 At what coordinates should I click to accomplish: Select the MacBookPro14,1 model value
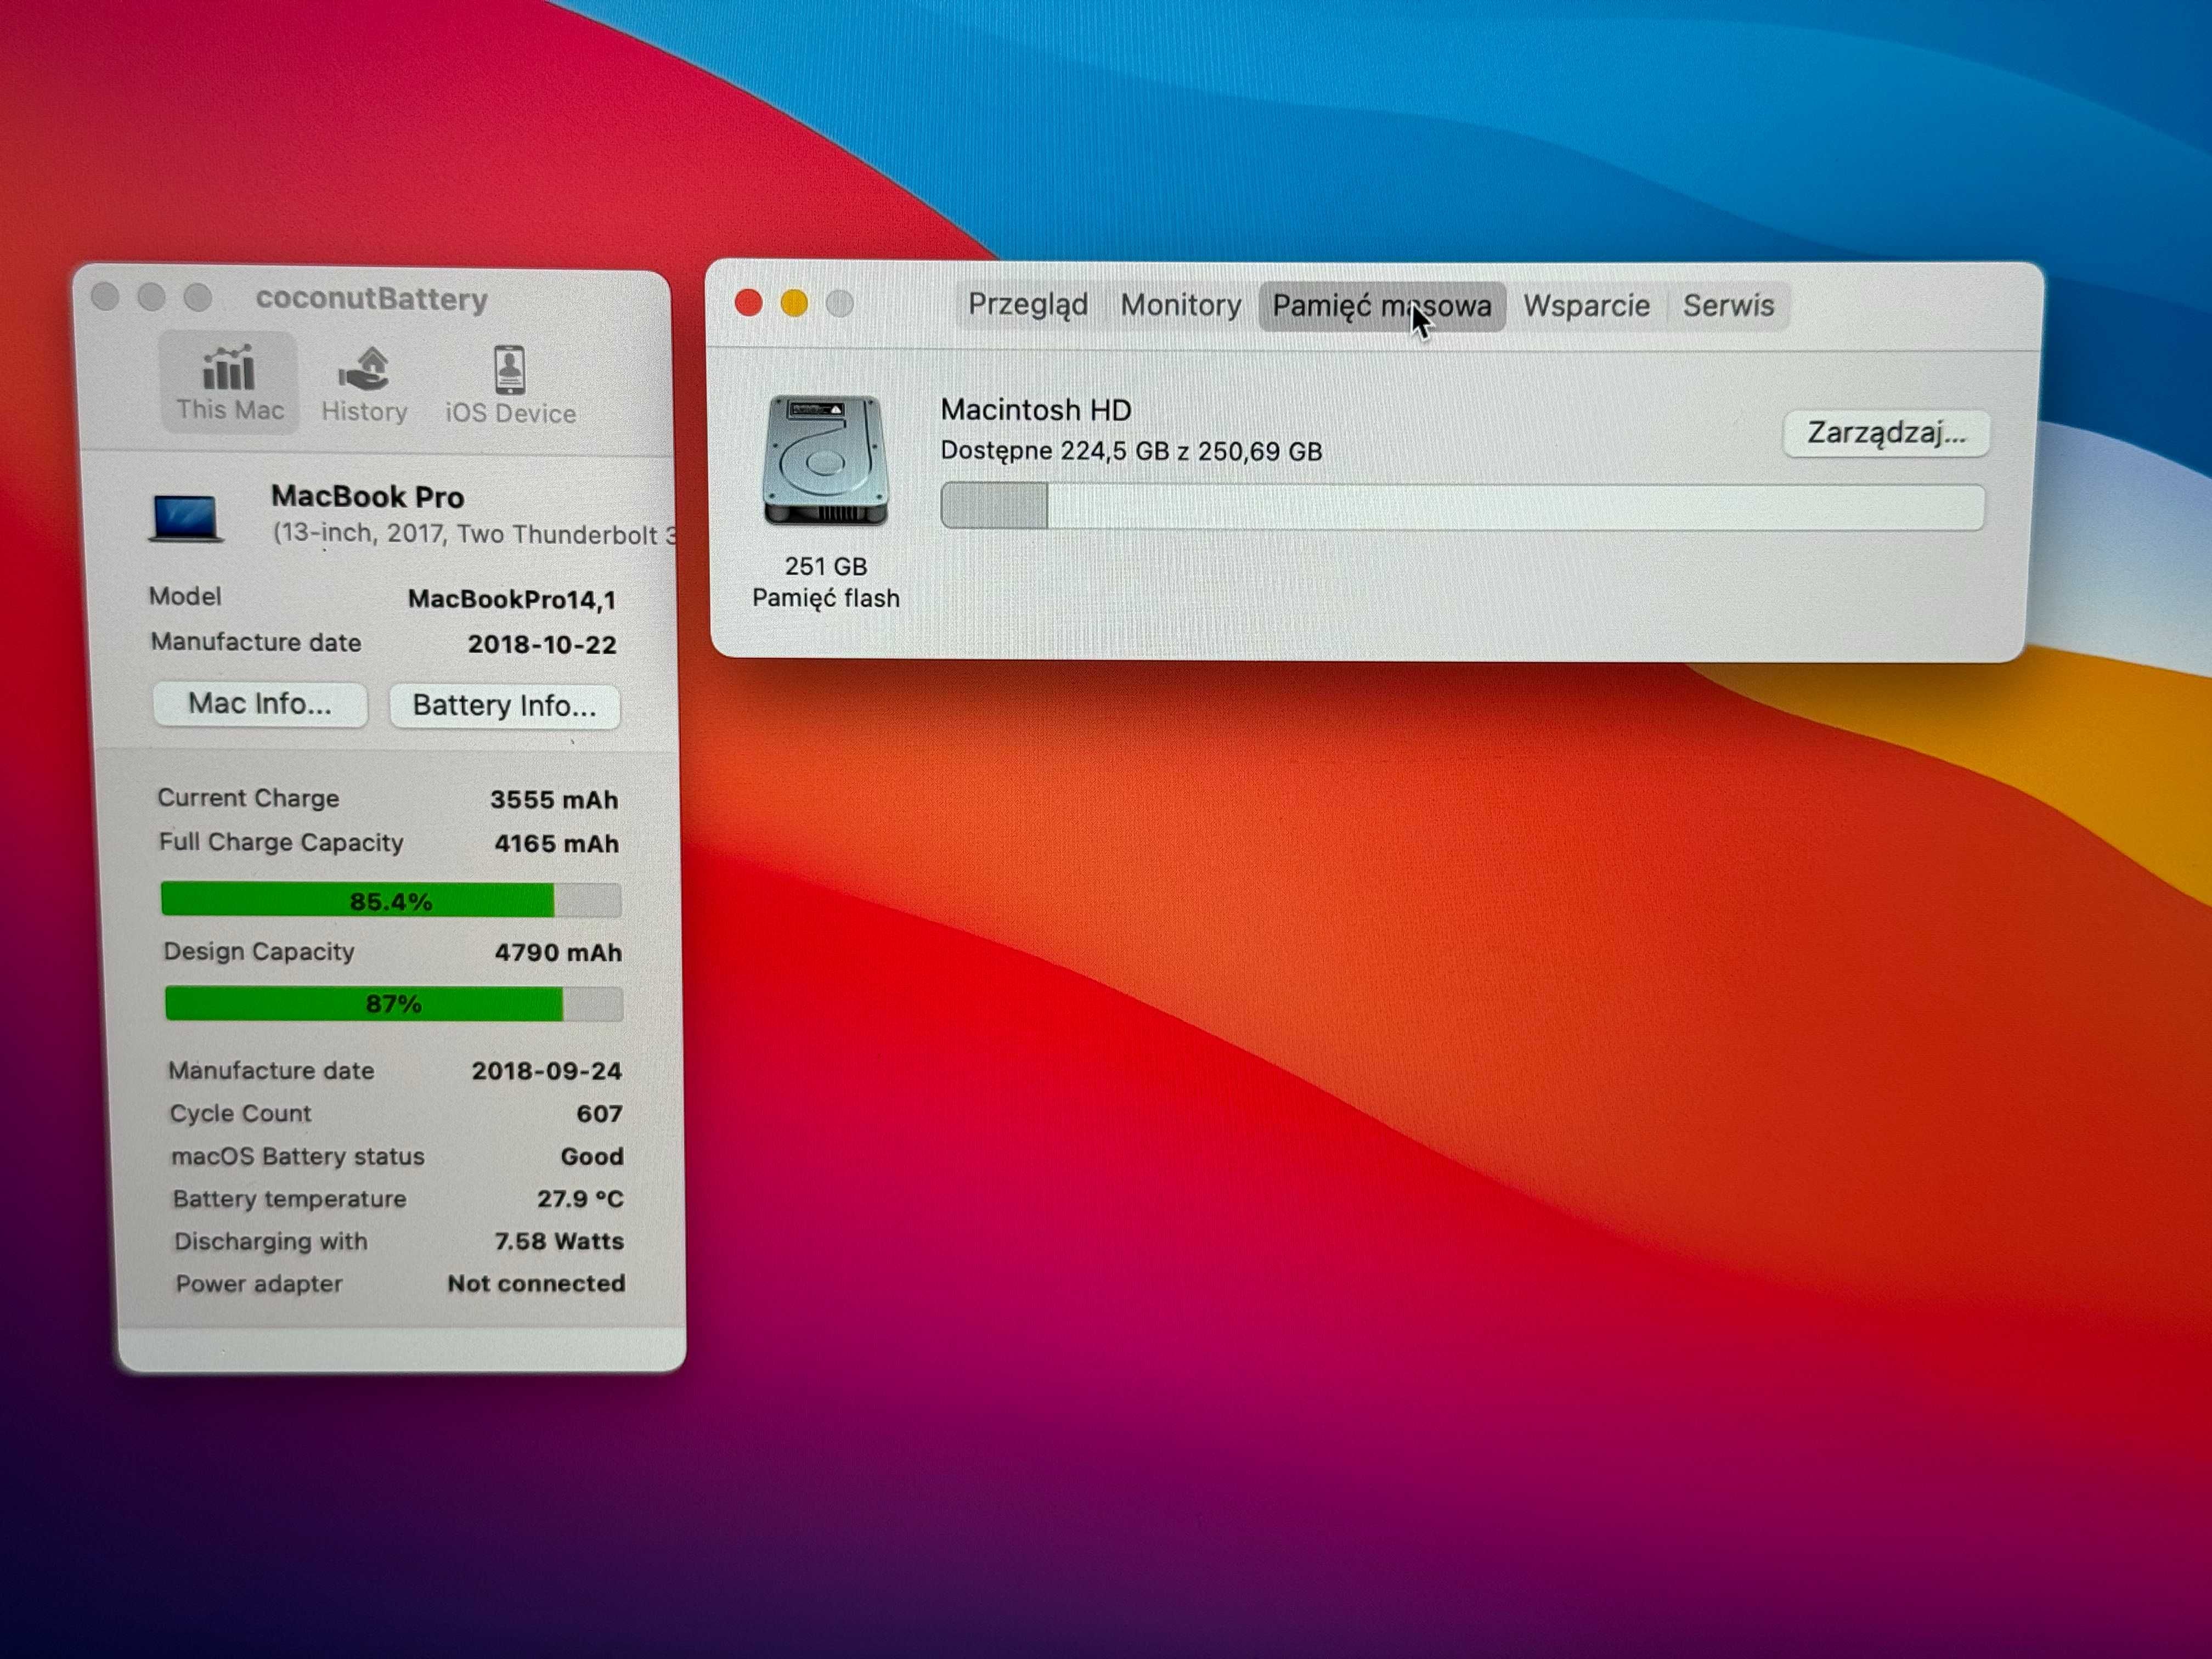512,599
